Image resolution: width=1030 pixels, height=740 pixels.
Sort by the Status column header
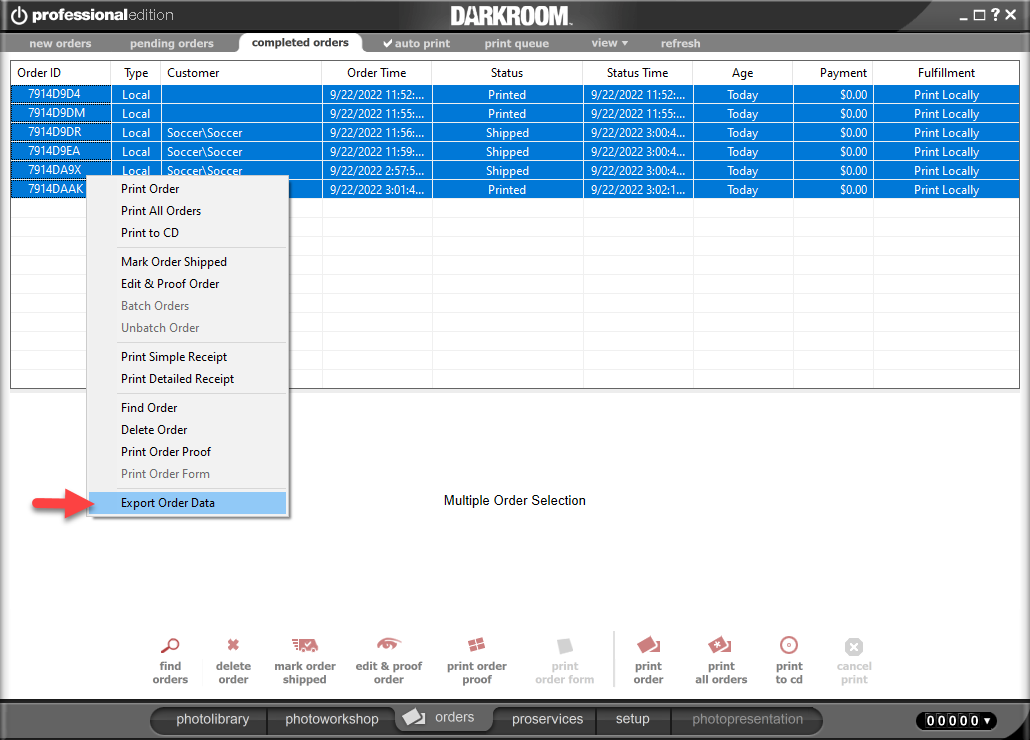tap(506, 73)
